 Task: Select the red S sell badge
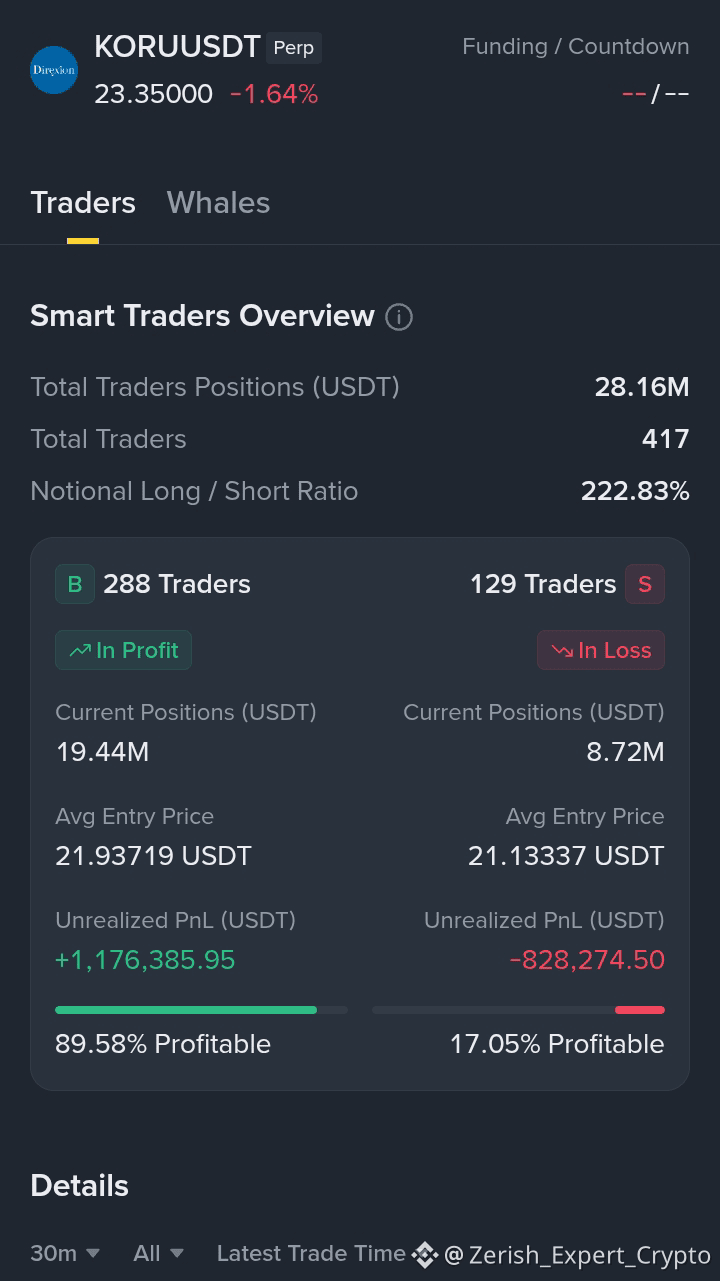click(x=645, y=584)
